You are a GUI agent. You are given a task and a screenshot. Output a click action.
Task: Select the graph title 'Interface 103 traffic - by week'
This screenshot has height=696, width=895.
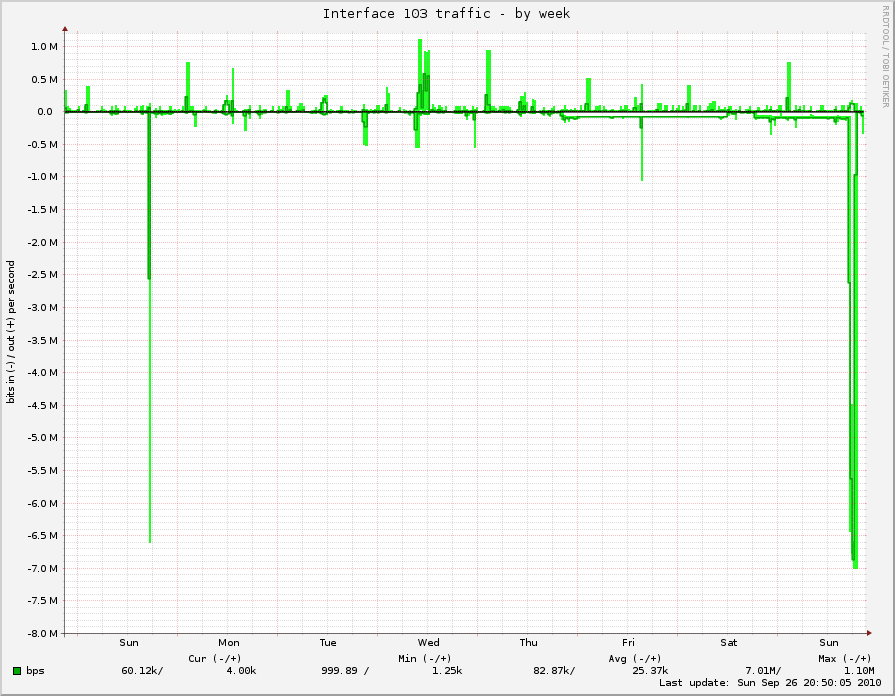tap(446, 14)
